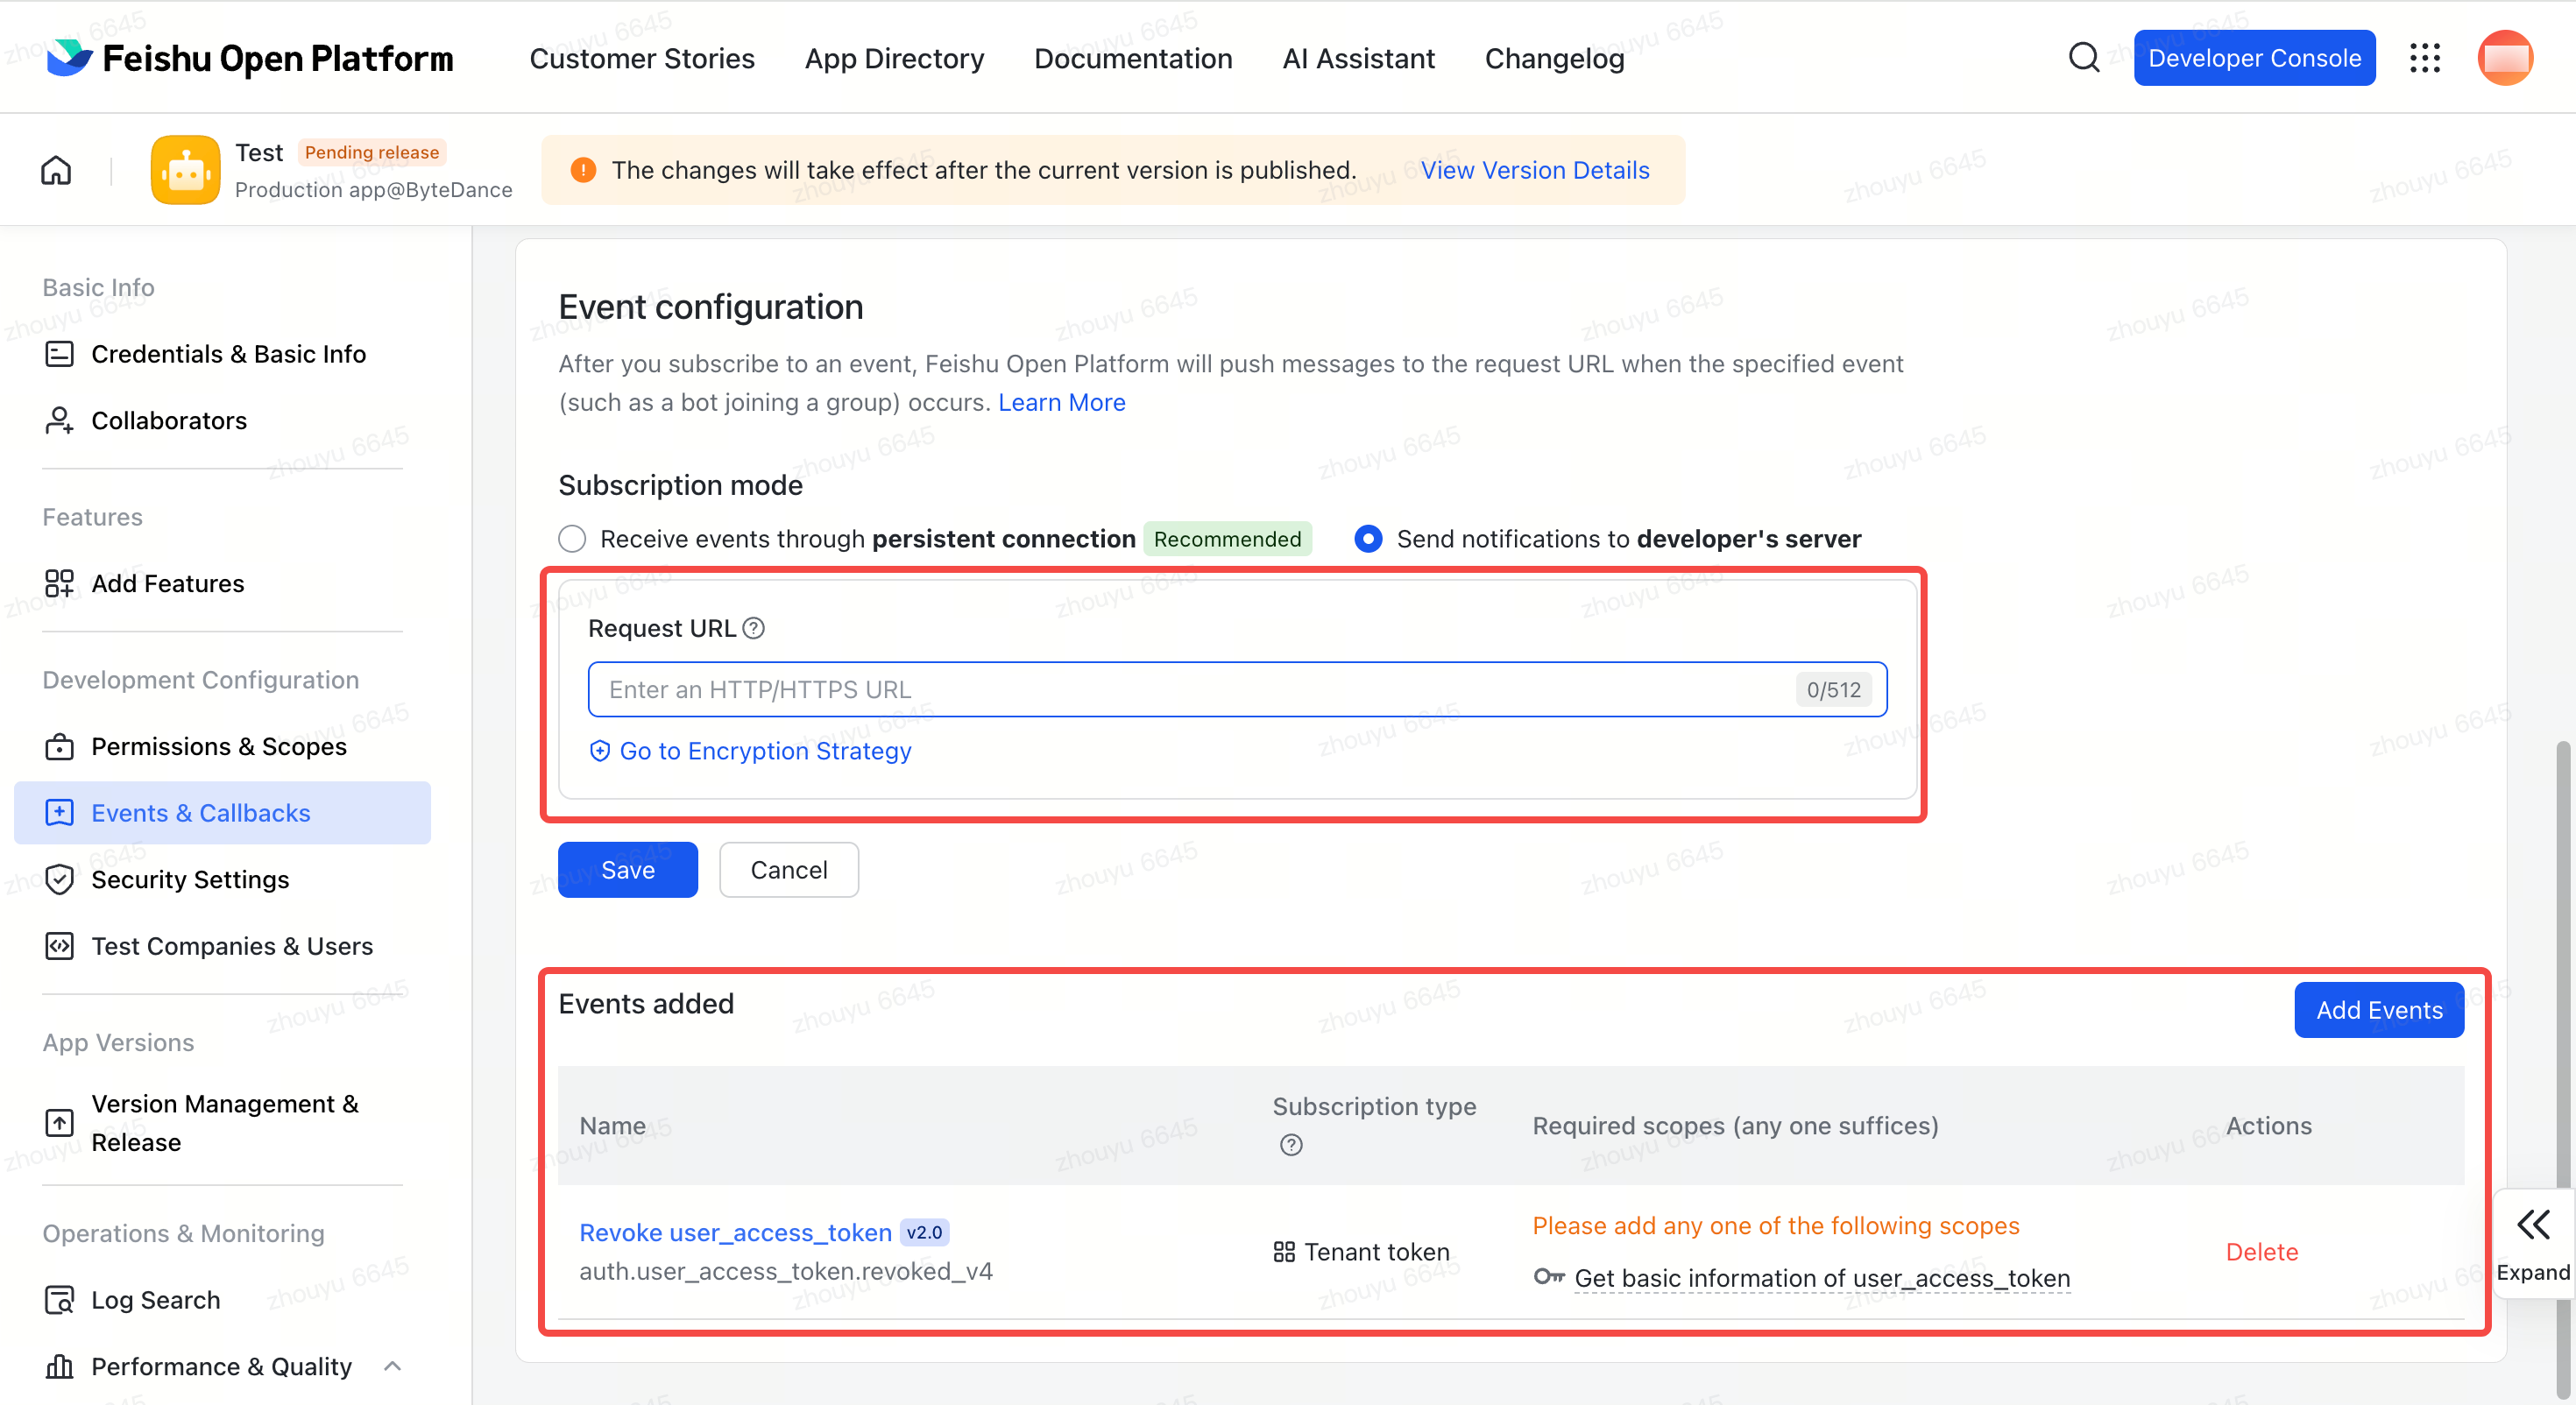Screen dimensions: 2576x1405
Task: Open the Documentation top menu
Action: (x=1132, y=58)
